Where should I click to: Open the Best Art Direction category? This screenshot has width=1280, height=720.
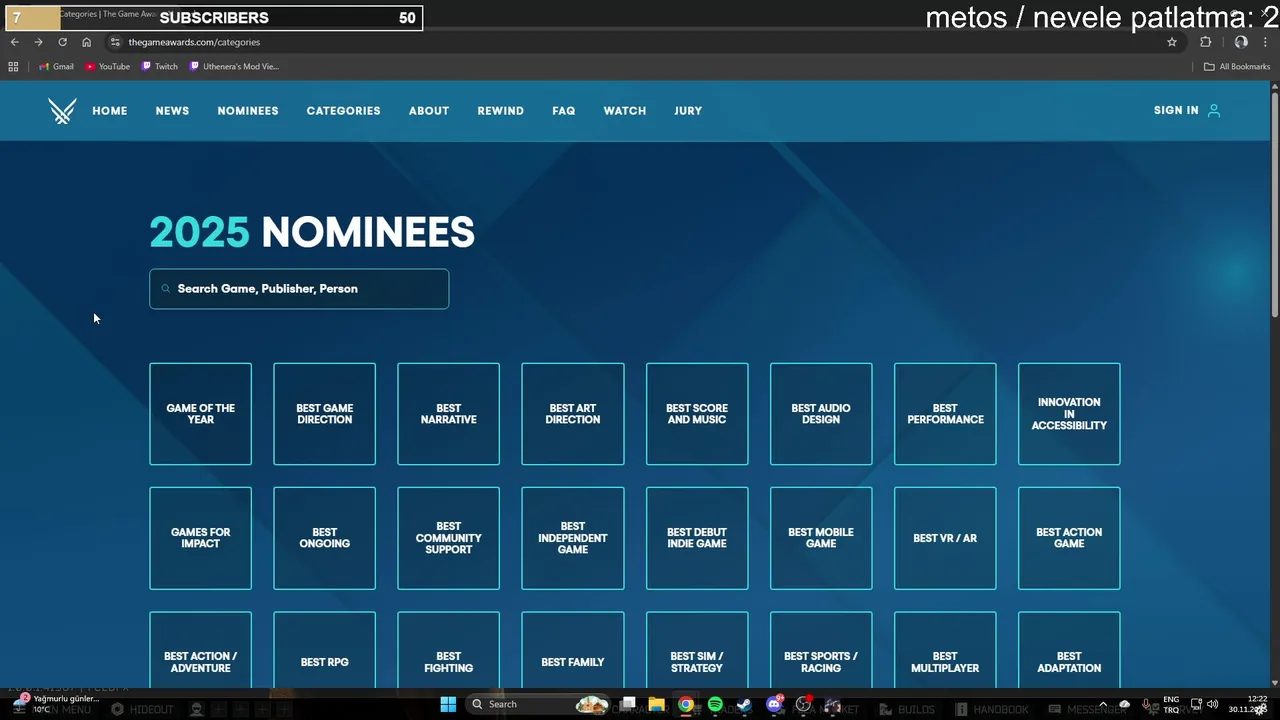[573, 414]
